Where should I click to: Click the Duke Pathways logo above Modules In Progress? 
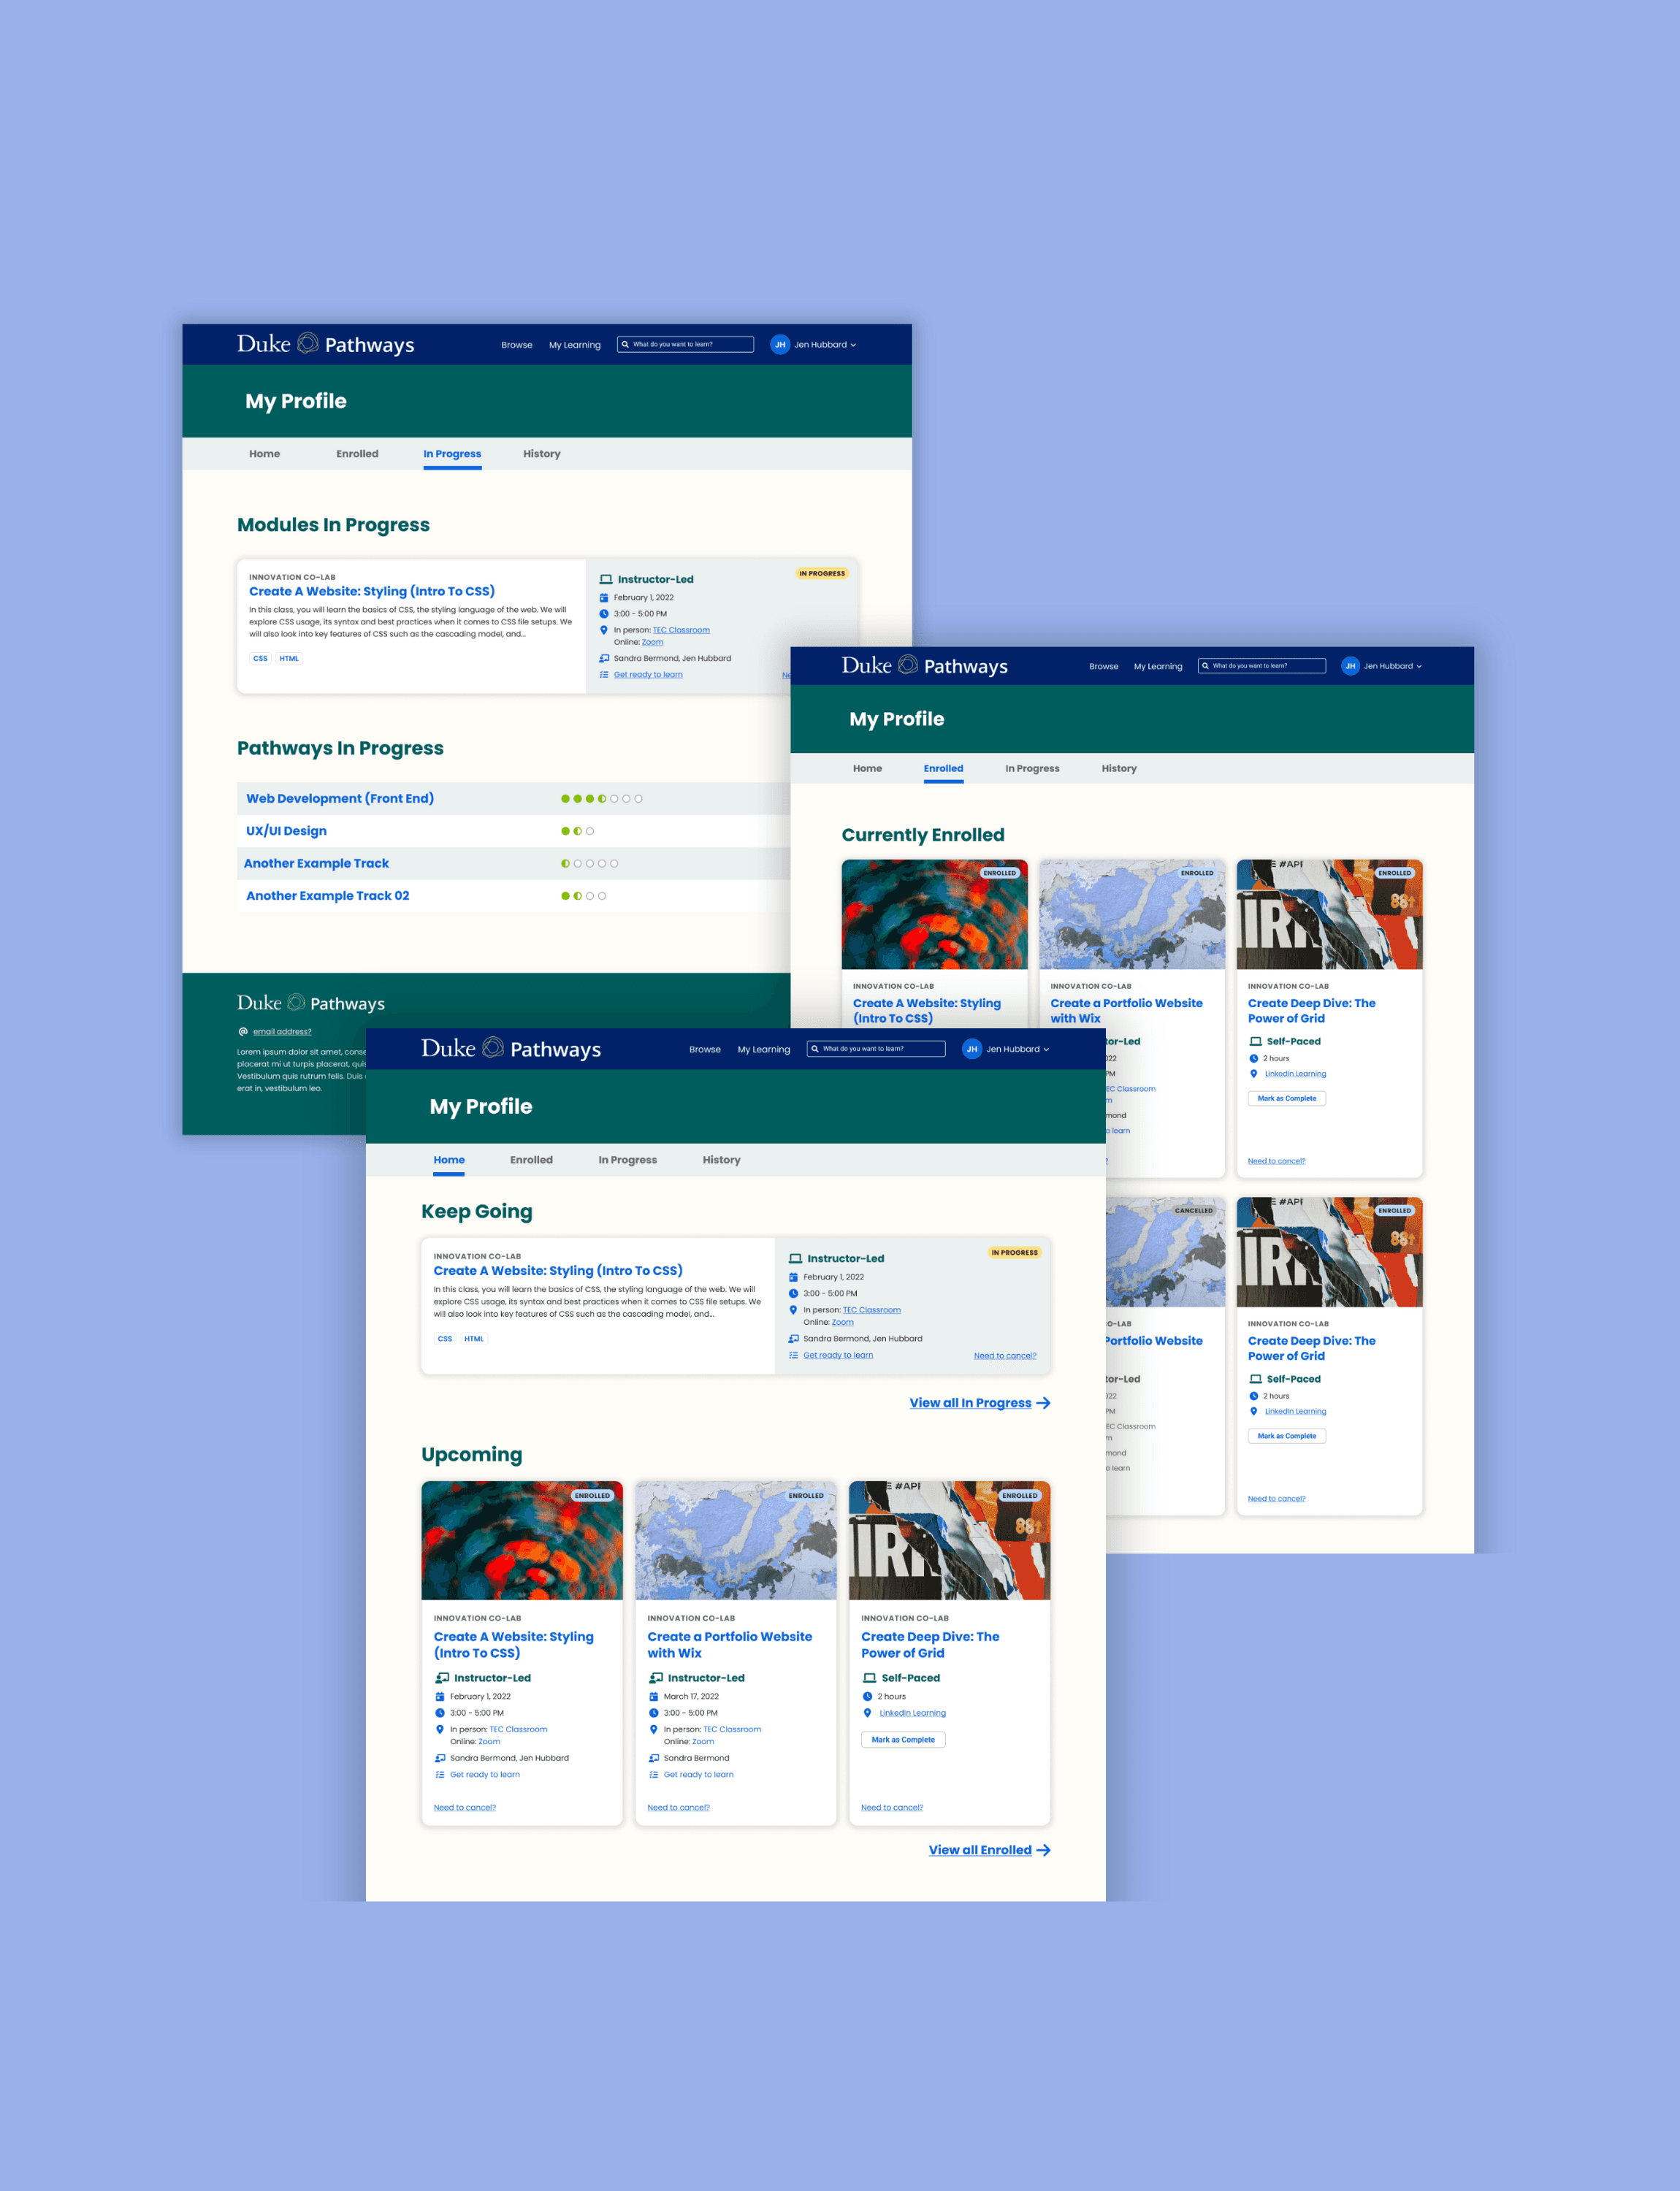pyautogui.click(x=325, y=344)
